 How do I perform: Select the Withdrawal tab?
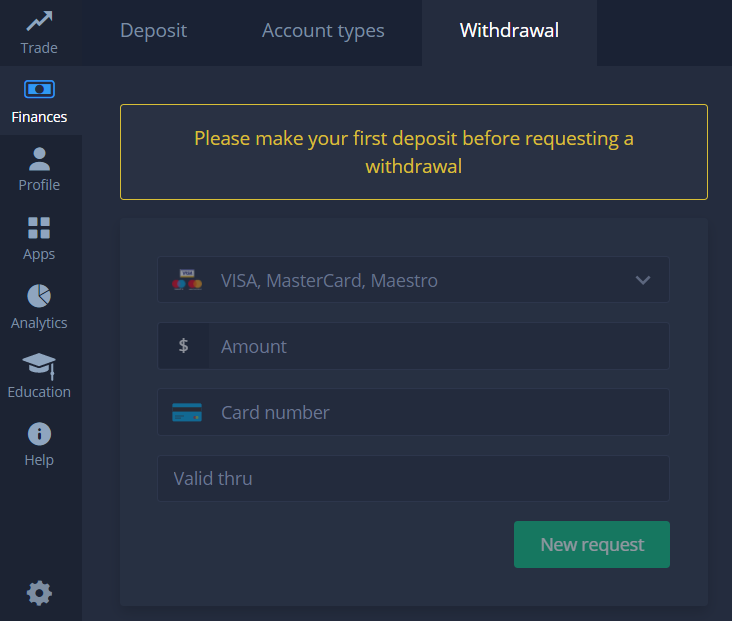point(509,31)
